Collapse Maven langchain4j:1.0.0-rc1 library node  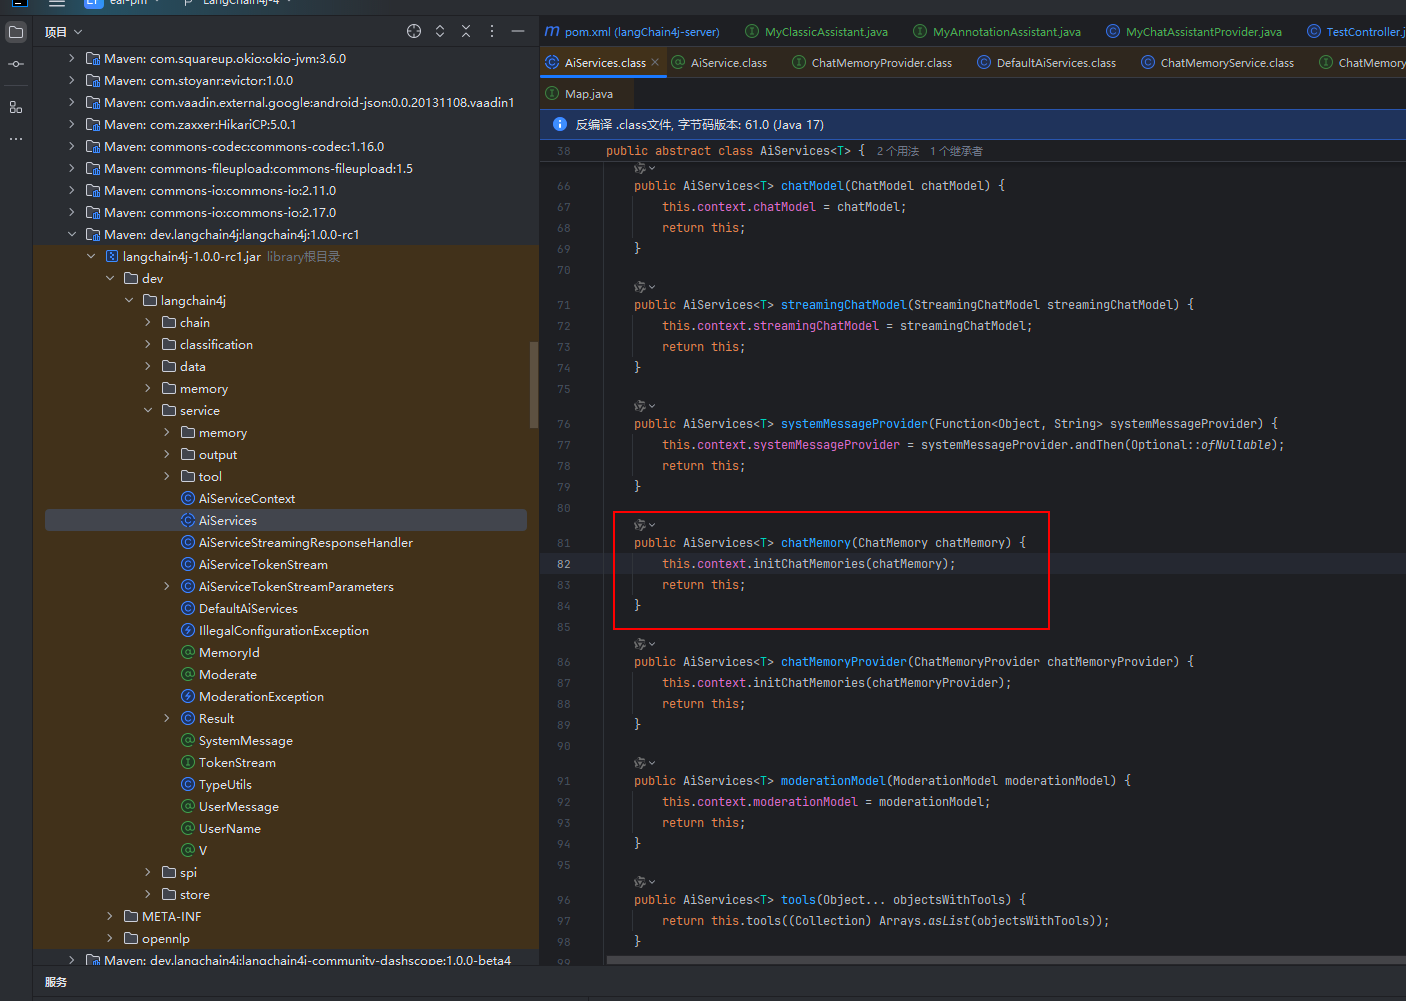tap(71, 235)
